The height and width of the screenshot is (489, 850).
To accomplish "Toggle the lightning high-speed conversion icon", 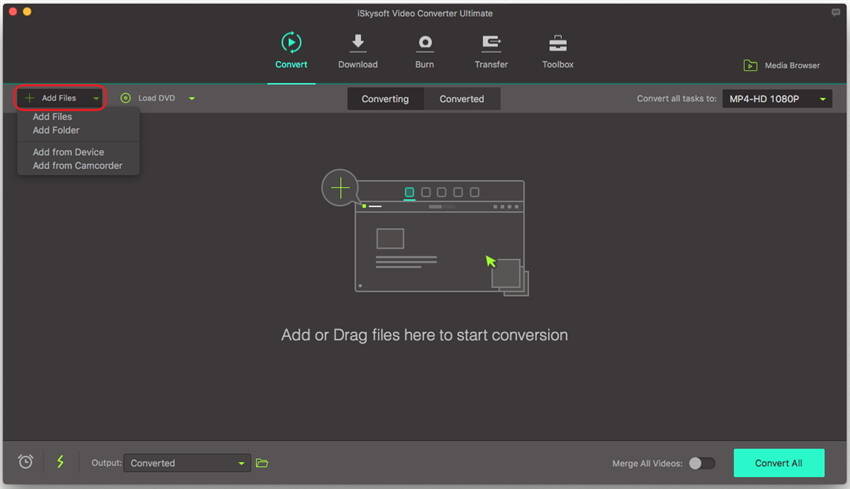I will 60,462.
